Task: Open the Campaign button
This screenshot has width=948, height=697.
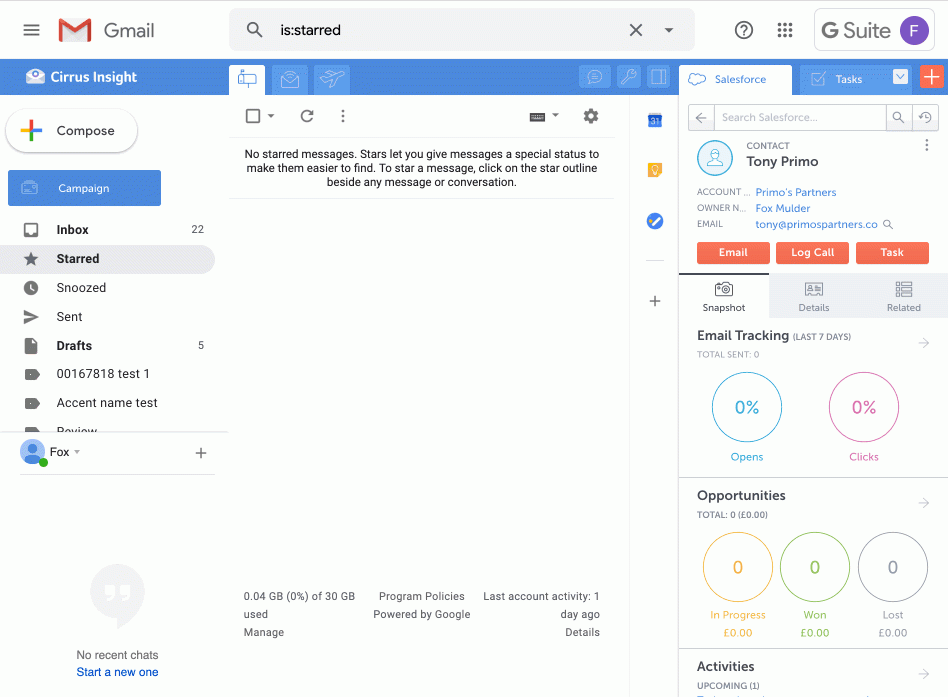Action: pos(85,188)
